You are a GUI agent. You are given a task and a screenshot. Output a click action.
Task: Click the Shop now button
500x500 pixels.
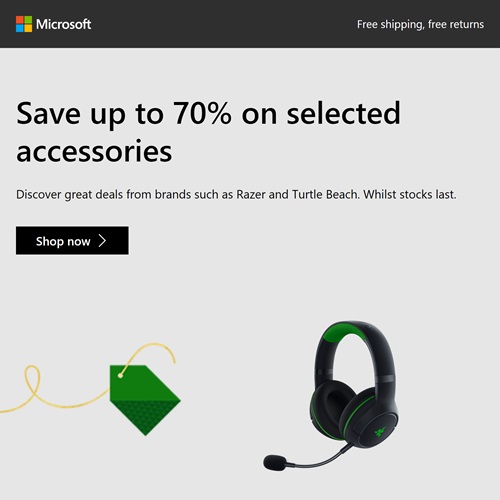click(72, 241)
